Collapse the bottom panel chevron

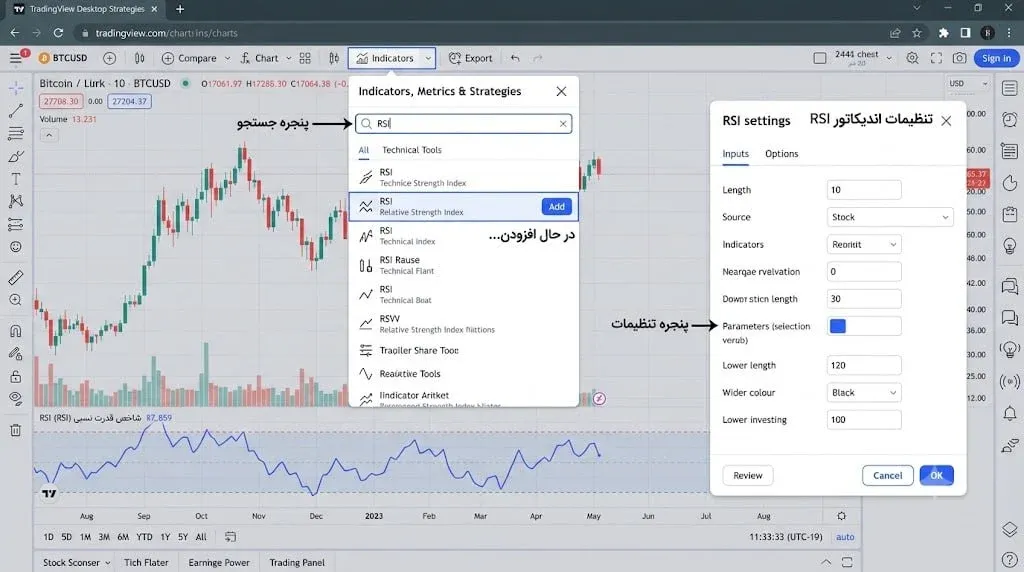pyautogui.click(x=826, y=562)
